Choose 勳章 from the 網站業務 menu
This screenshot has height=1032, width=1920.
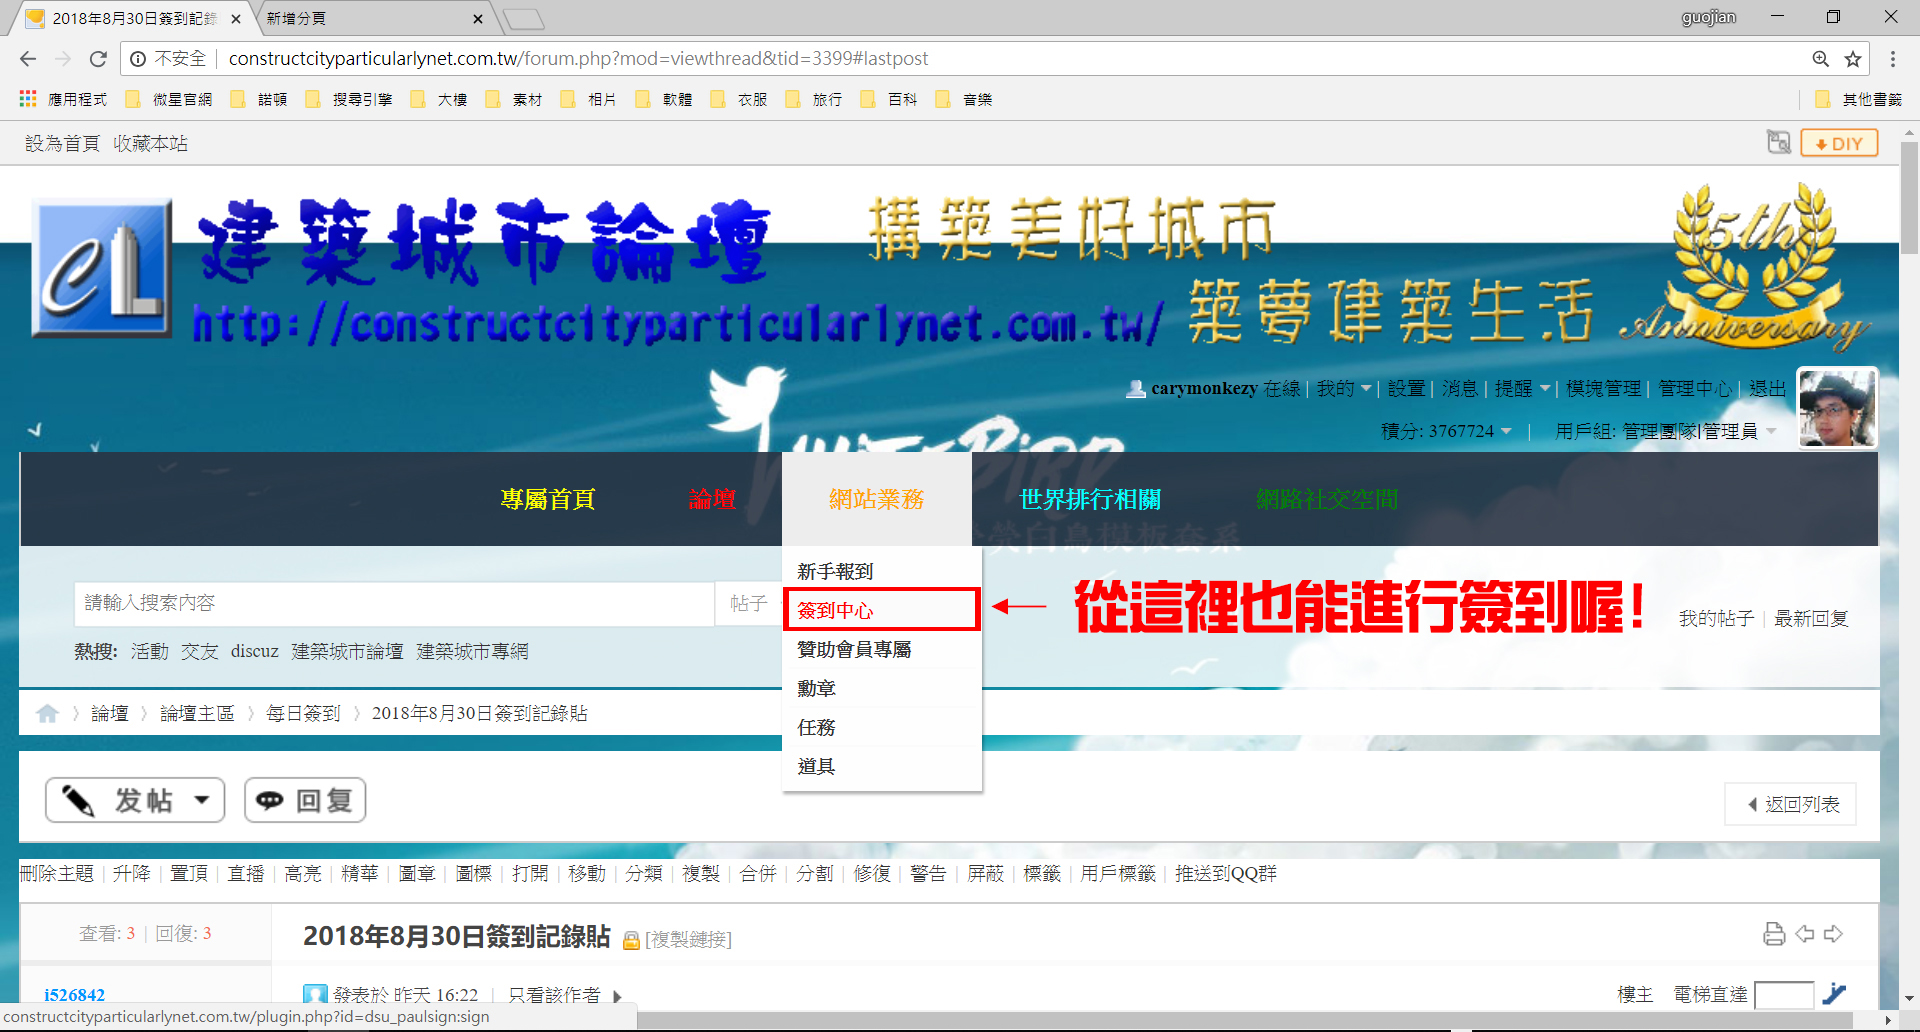[x=816, y=688]
